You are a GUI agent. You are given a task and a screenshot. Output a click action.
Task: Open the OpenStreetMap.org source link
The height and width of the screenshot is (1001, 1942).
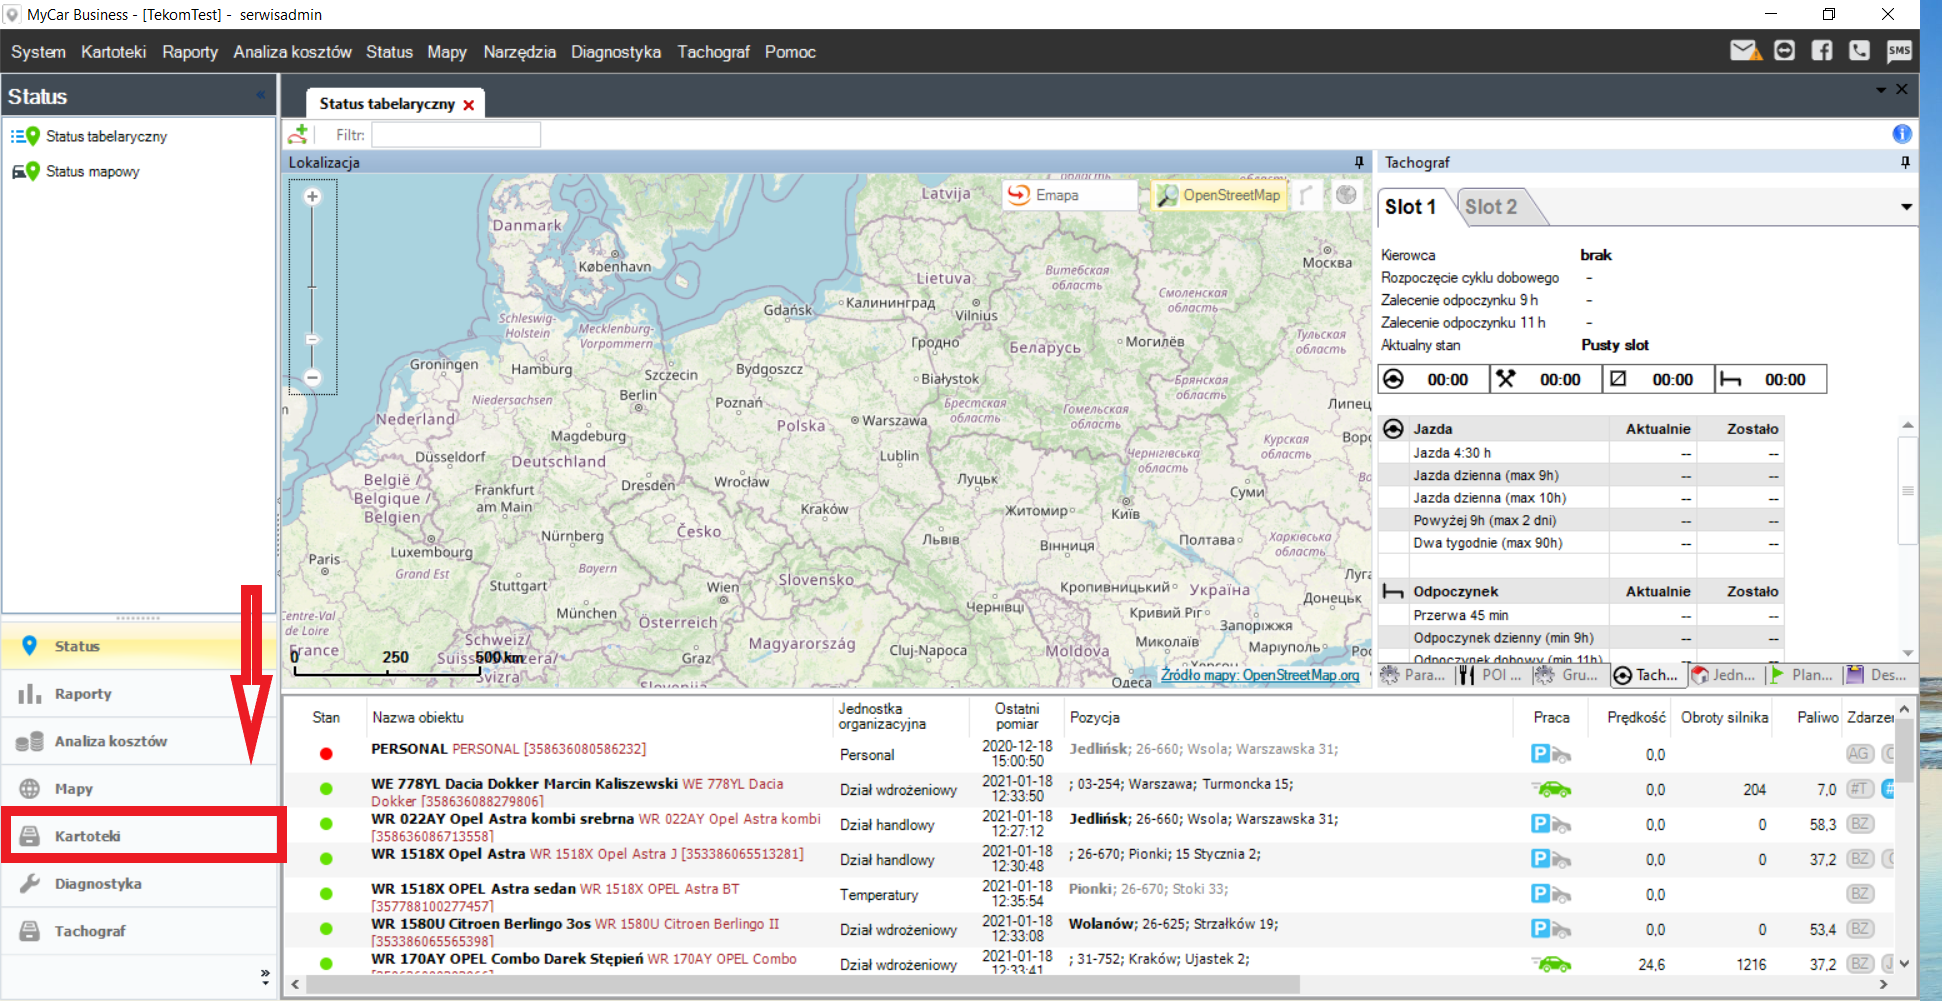[x=1260, y=675]
